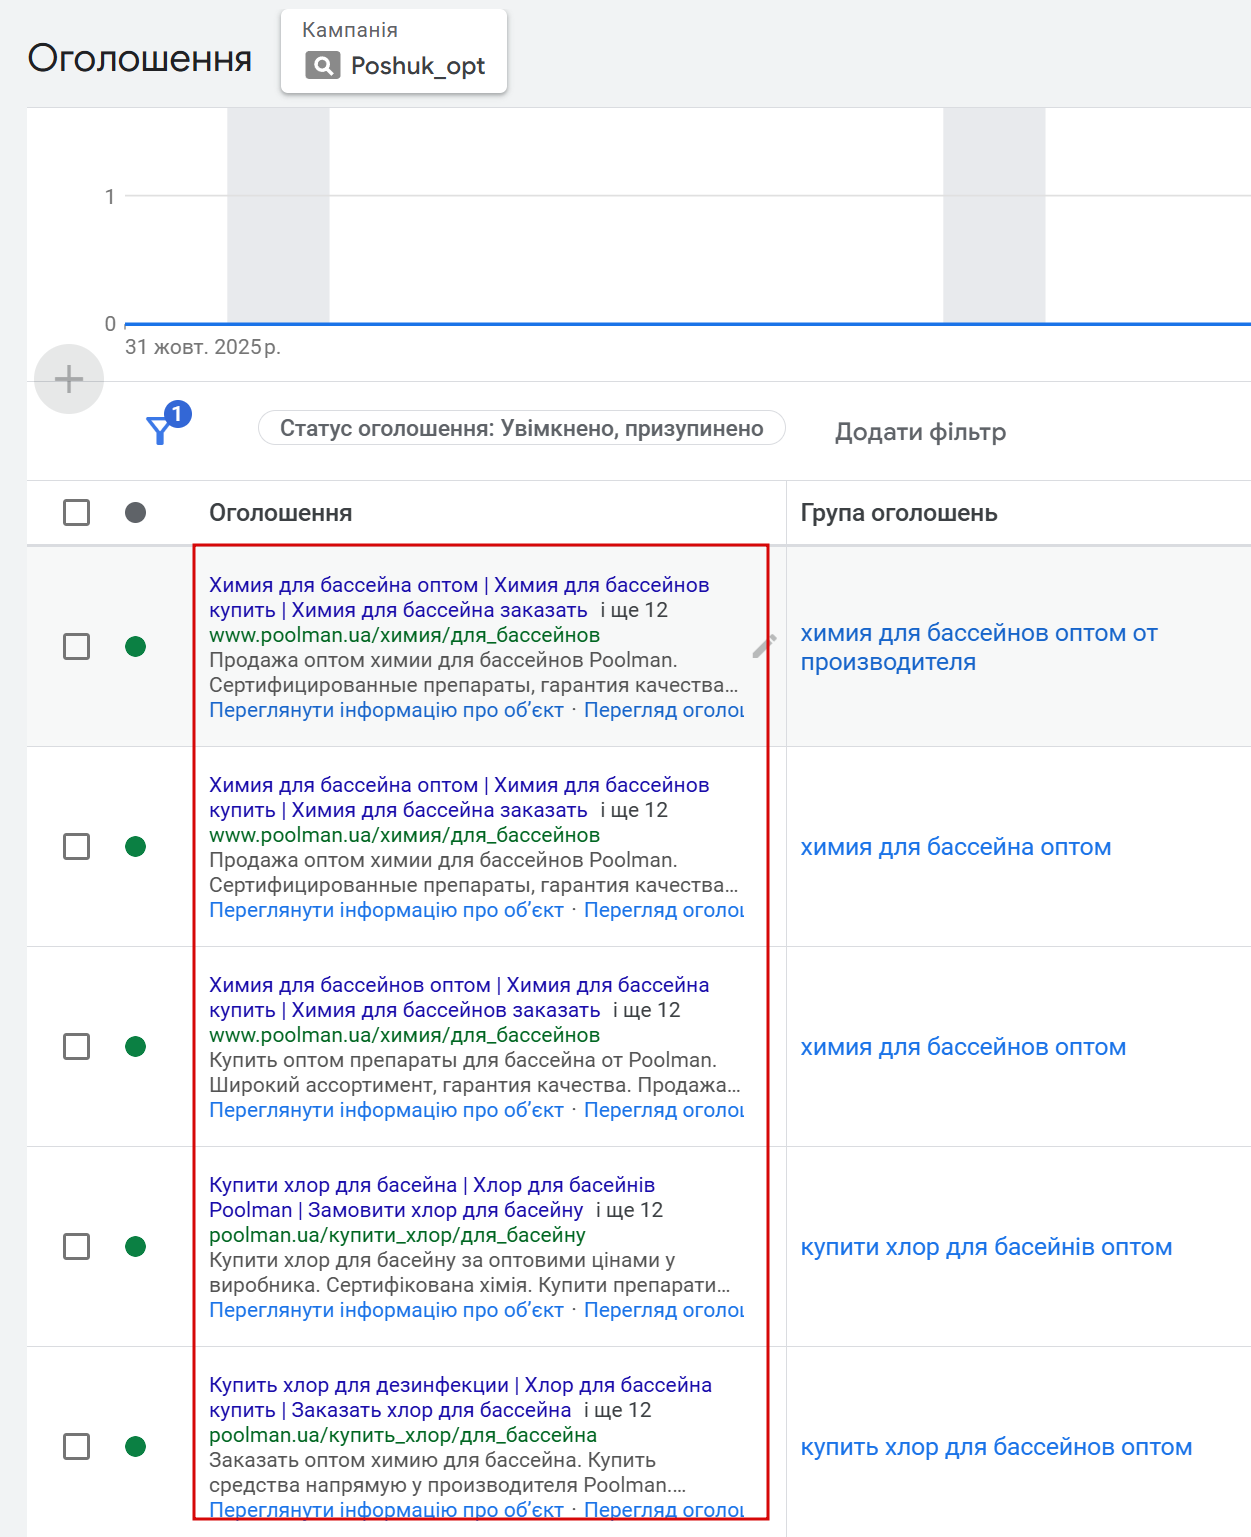Click green status dot of last ad
This screenshot has height=1537, width=1251.
pyautogui.click(x=136, y=1447)
